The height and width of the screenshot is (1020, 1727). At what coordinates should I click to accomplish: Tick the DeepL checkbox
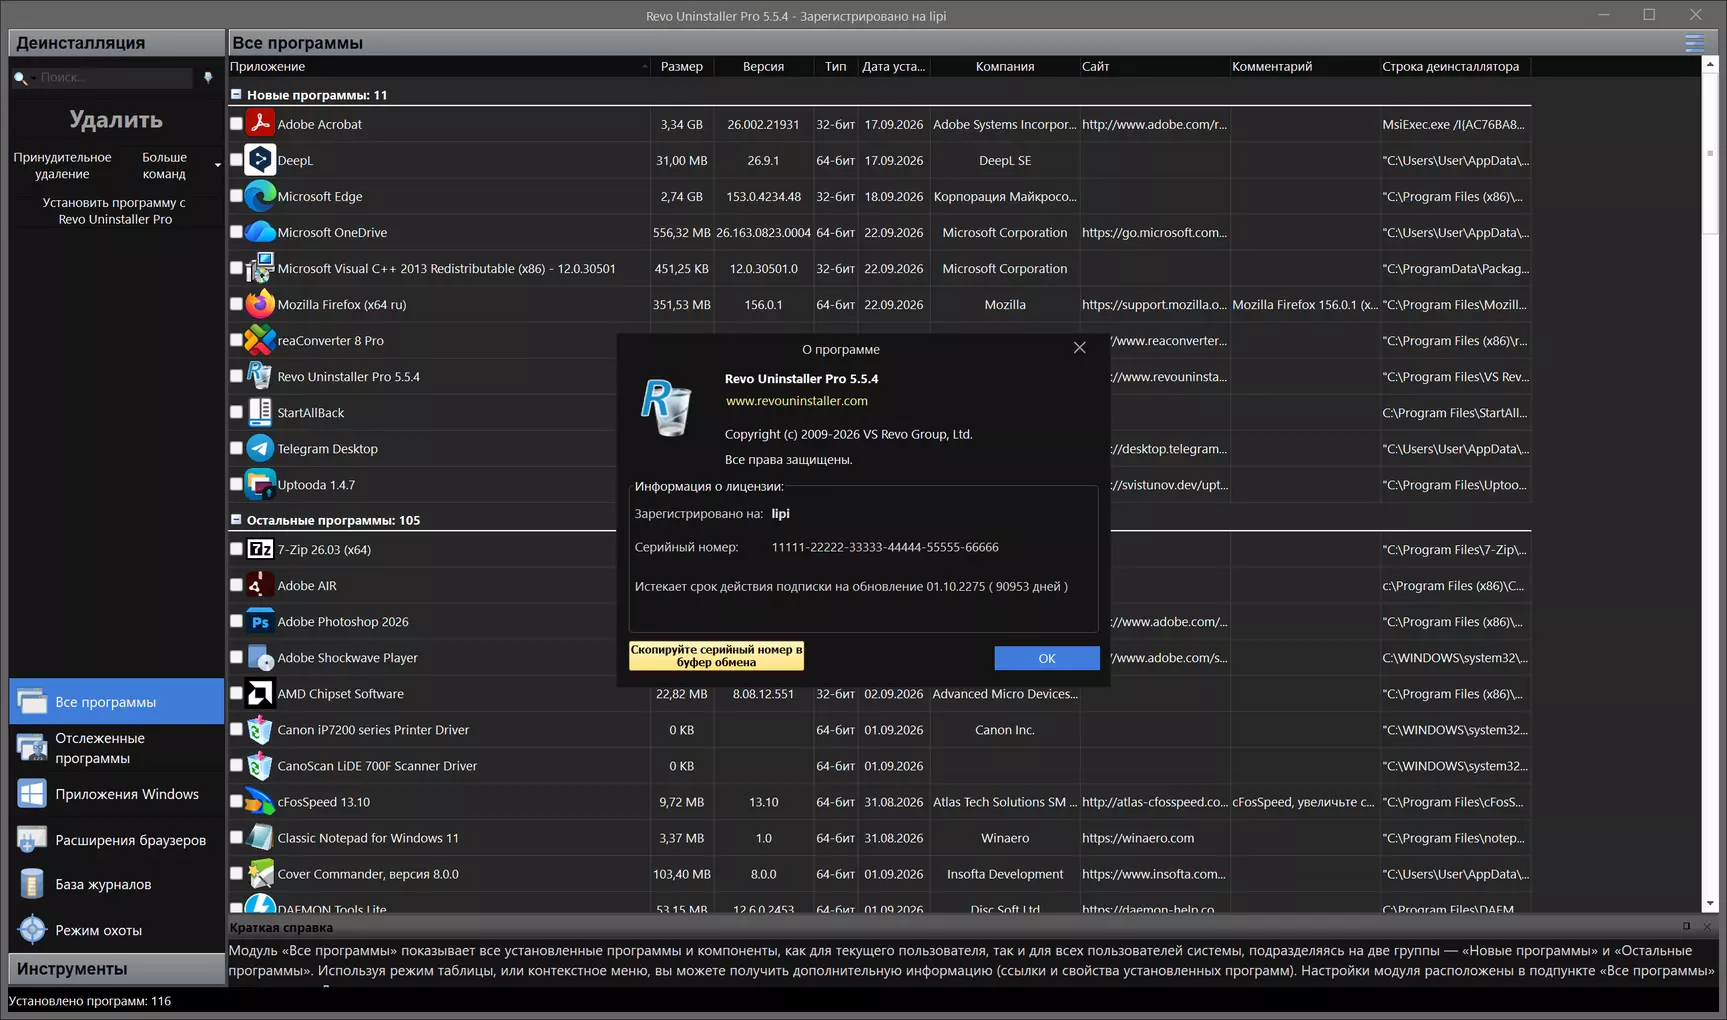tap(236, 160)
